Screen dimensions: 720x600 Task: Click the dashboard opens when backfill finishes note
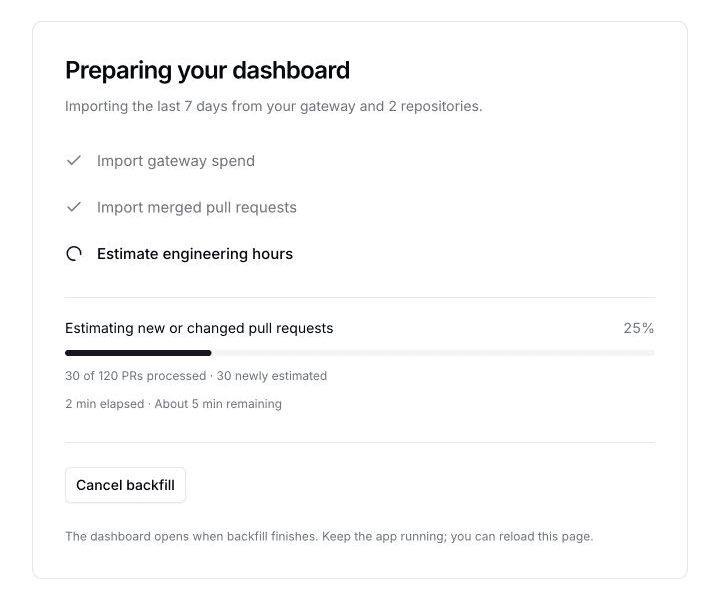329,536
